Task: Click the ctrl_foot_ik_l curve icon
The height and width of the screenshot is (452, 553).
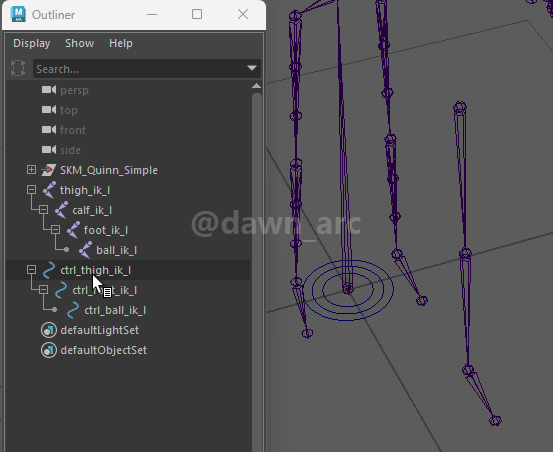Action: coord(61,290)
